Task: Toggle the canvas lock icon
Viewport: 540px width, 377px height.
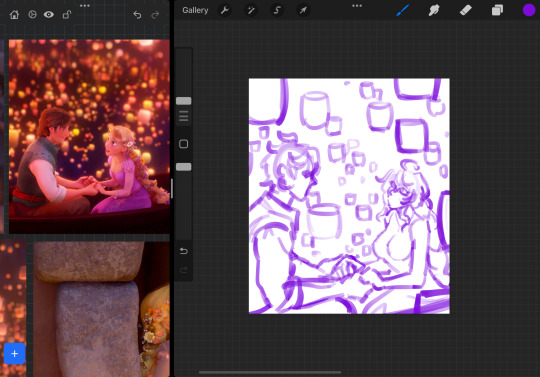Action: [x=66, y=14]
